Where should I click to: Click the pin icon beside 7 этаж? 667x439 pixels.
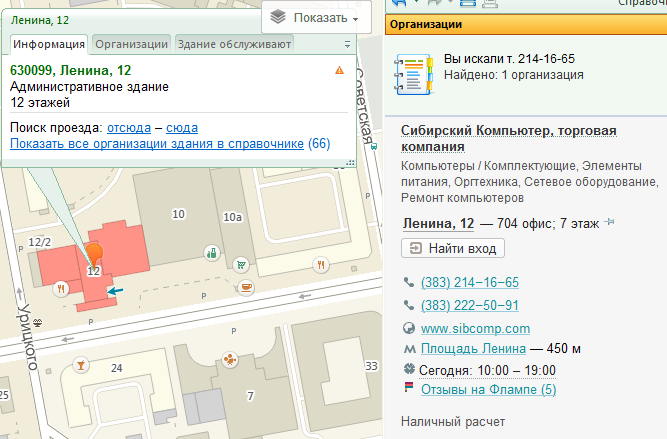609,222
